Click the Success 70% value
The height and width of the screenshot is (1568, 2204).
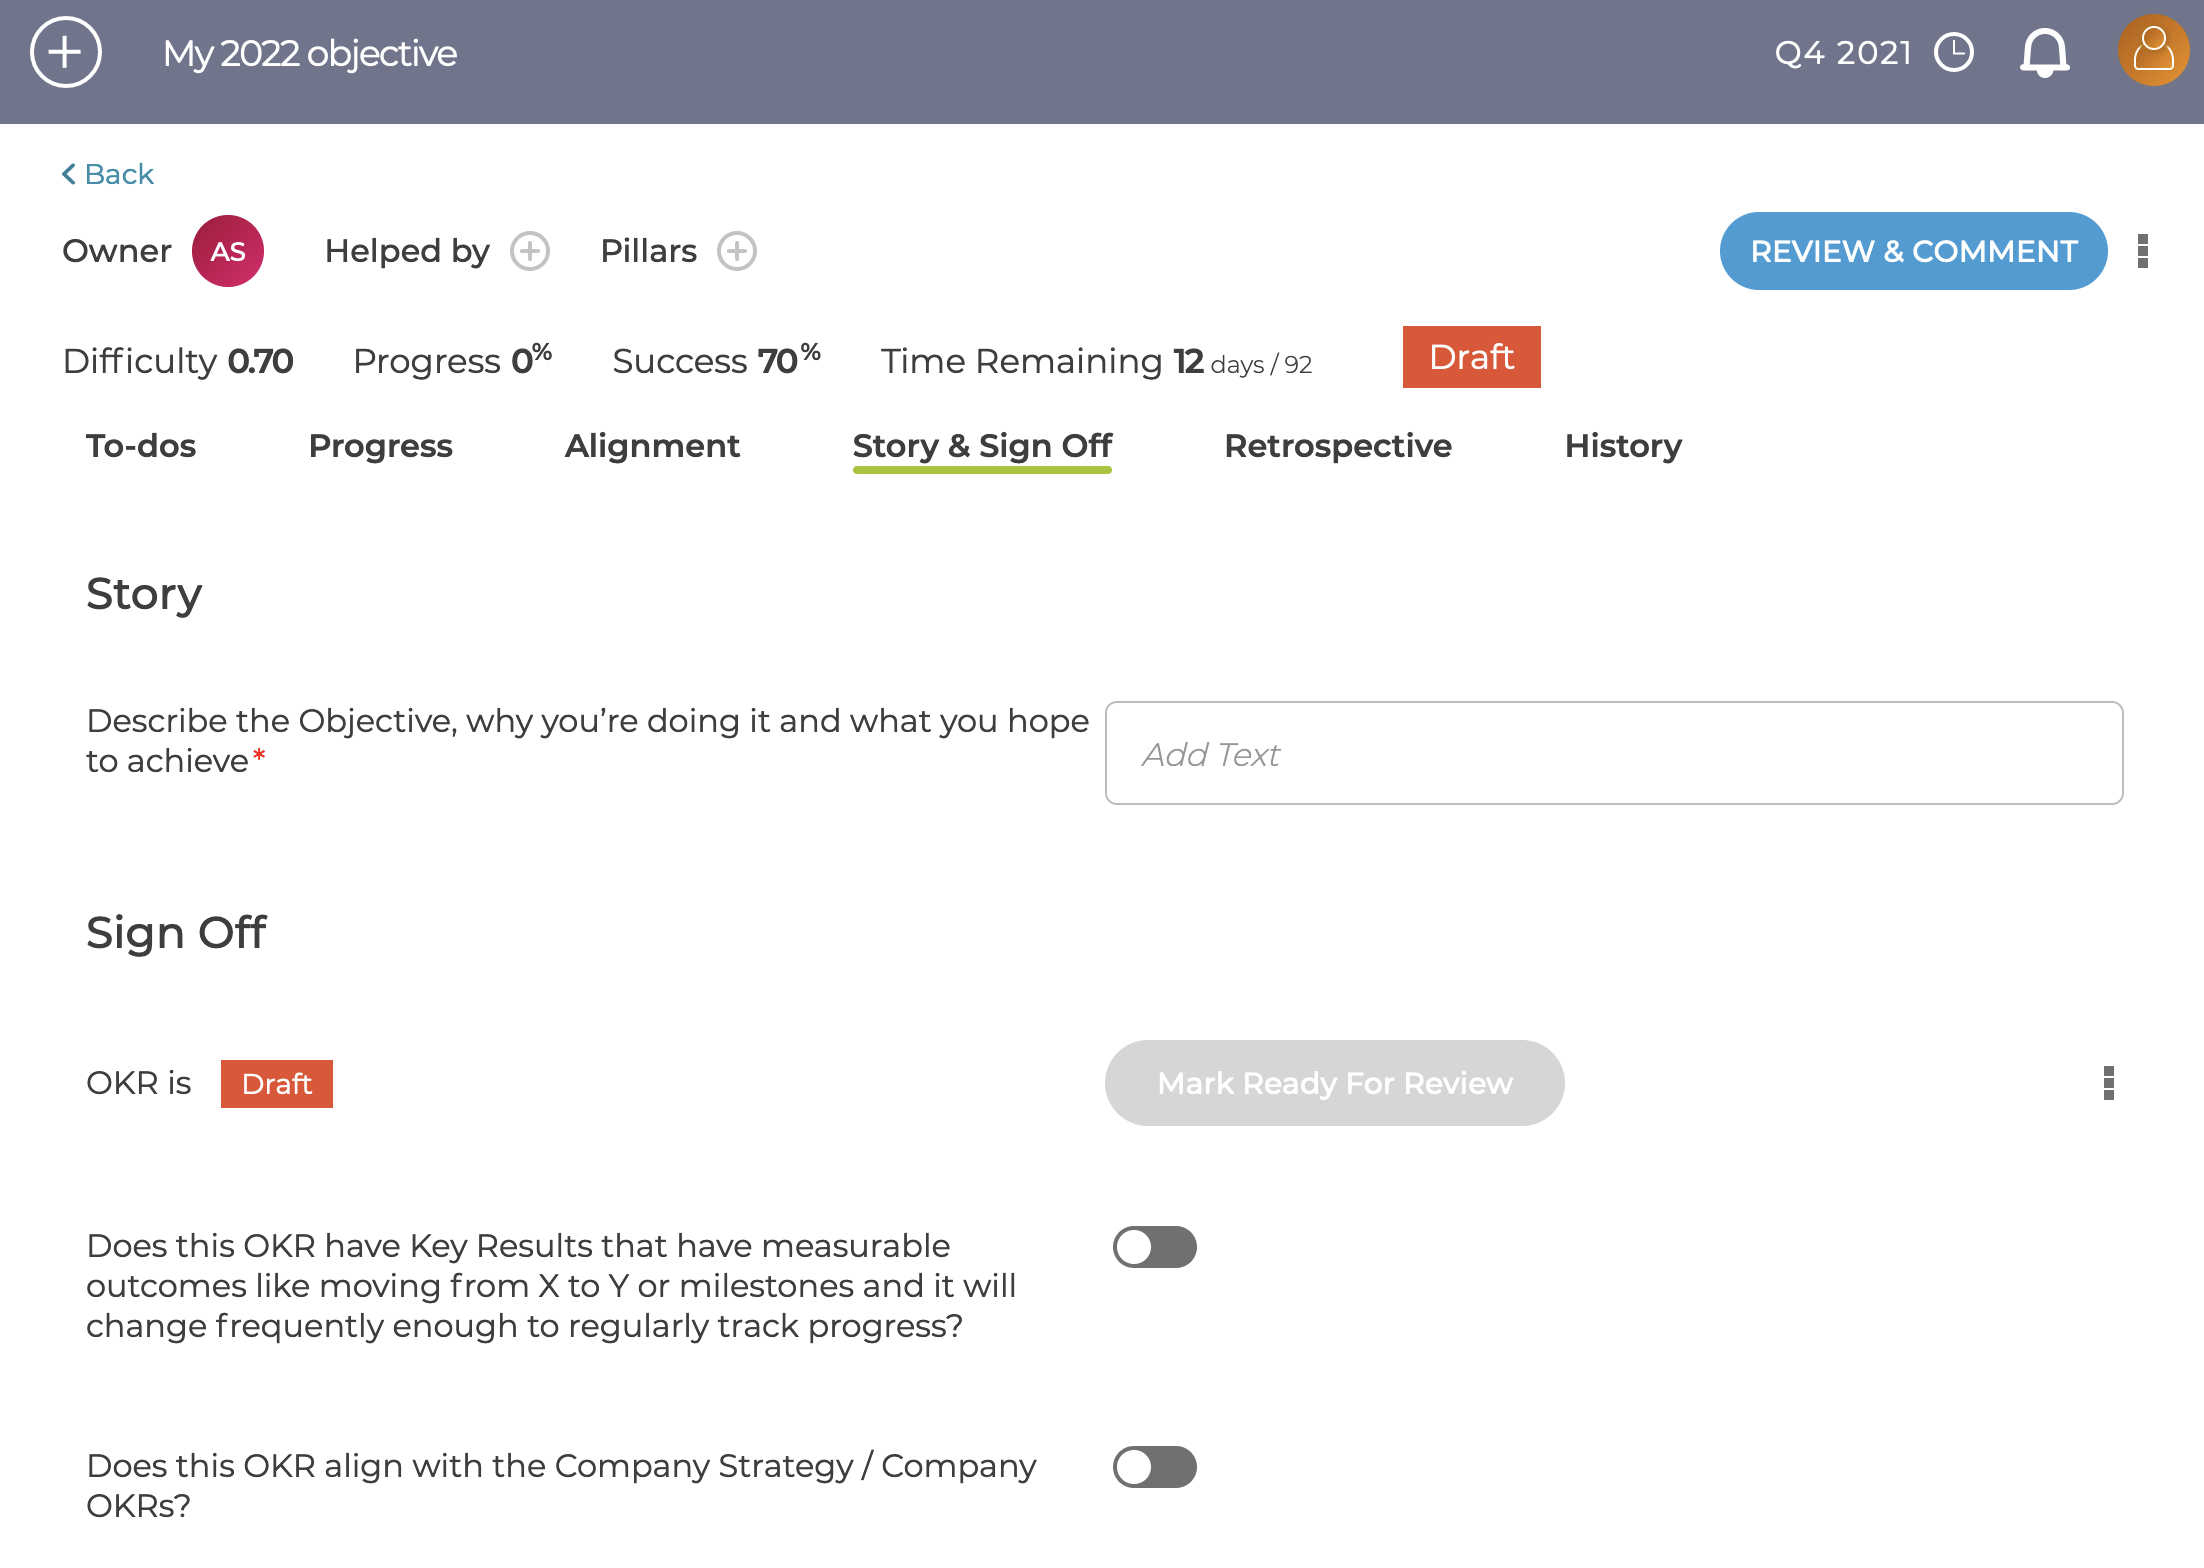tap(716, 360)
